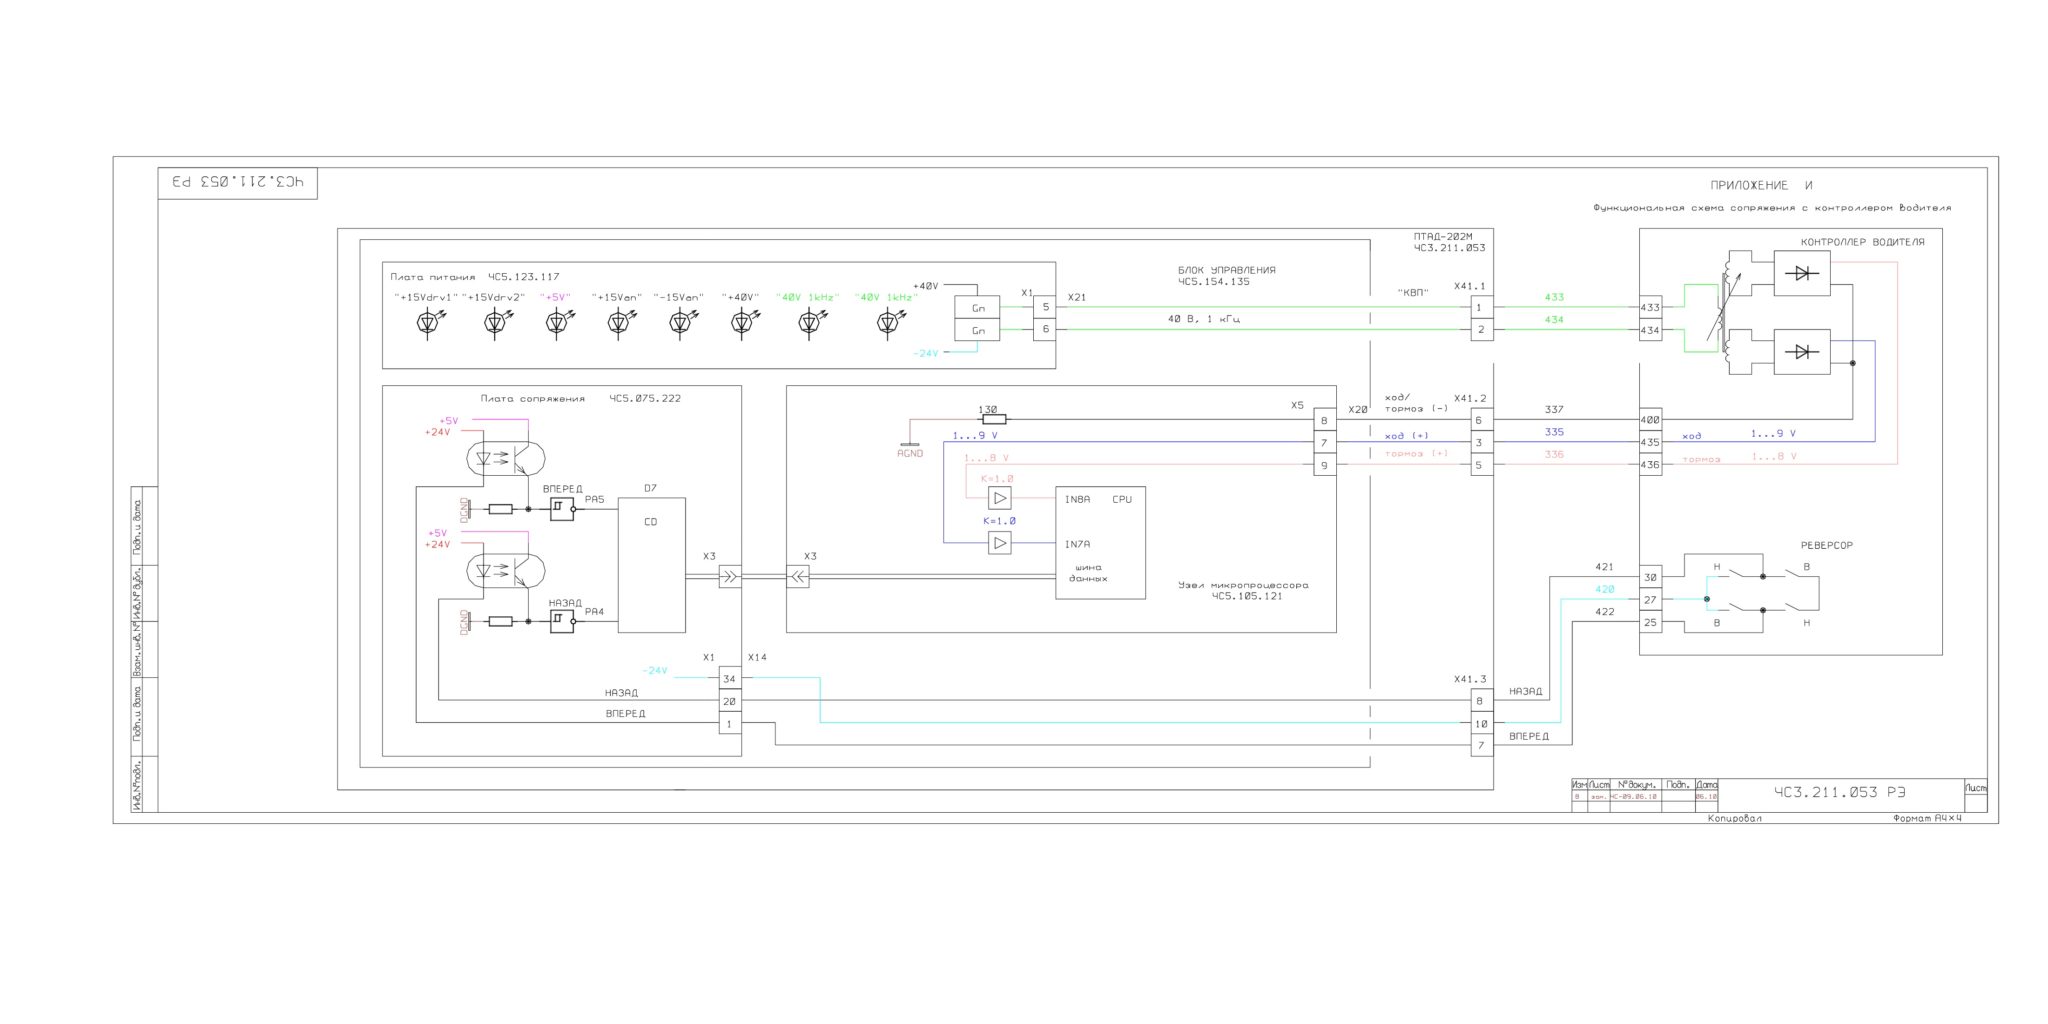Select the LED symbol under magenta "+5V" on the power board
The image size is (2048, 1024).
tap(557, 321)
